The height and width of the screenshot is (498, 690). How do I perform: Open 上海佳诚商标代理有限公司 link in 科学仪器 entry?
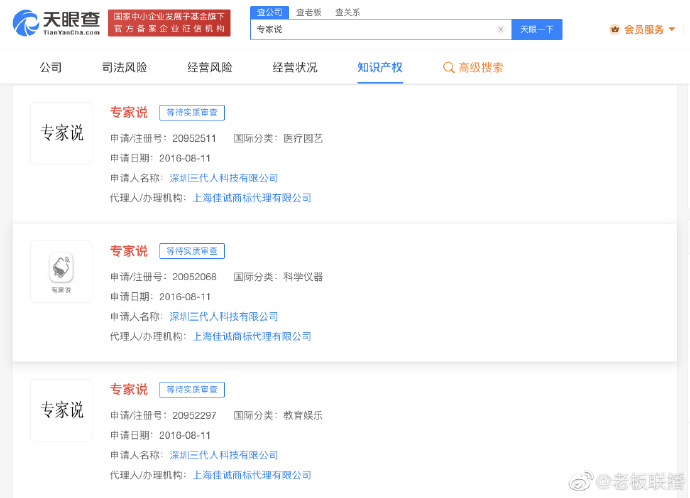click(252, 337)
